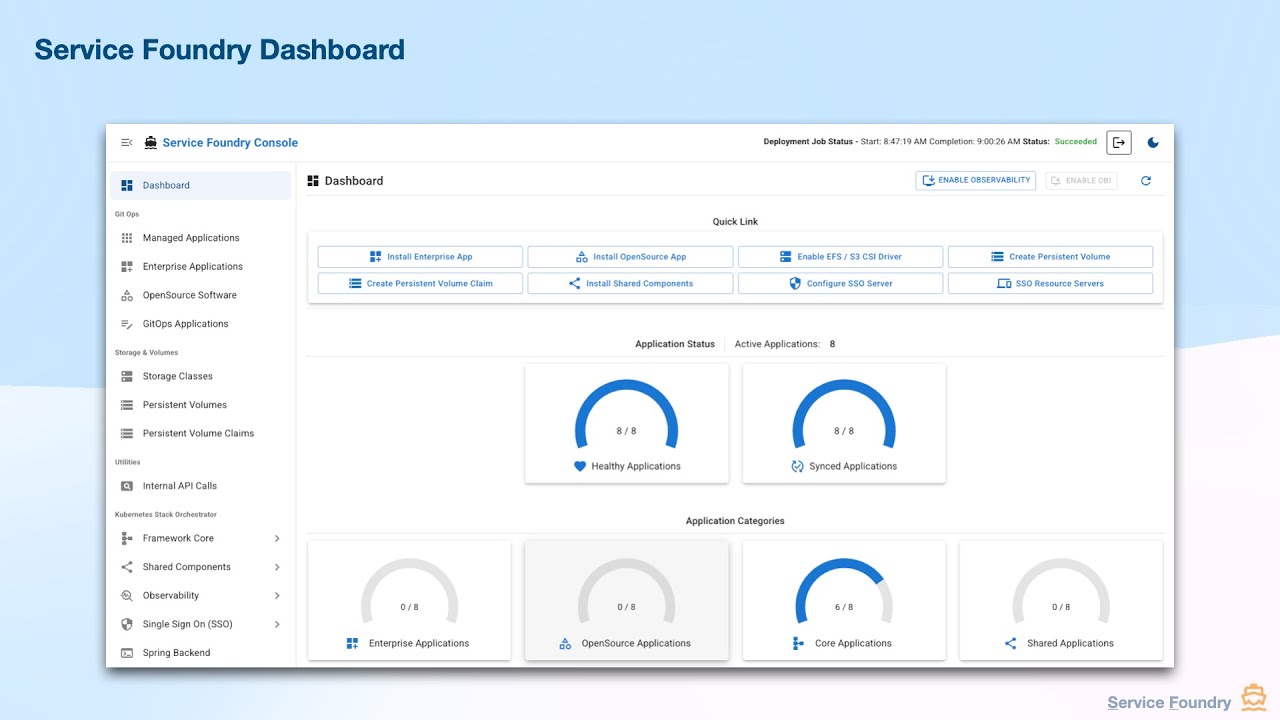Click the Healthy Applications 8 / 8 gauge
Screen dimensions: 1280x720
pyautogui.click(x=626, y=415)
